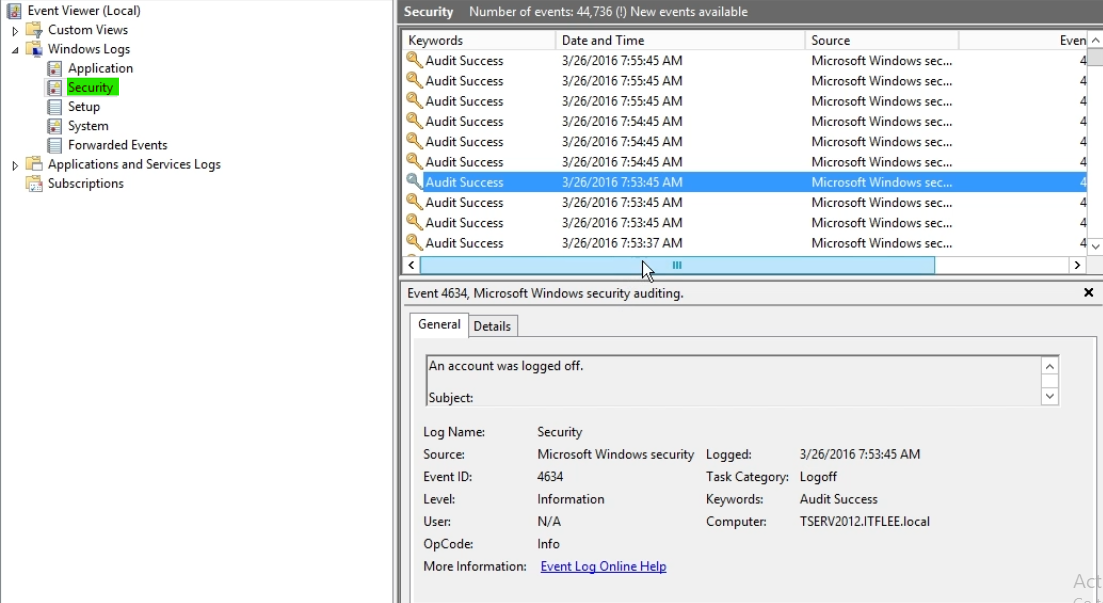Click the Application log icon

click(x=55, y=68)
